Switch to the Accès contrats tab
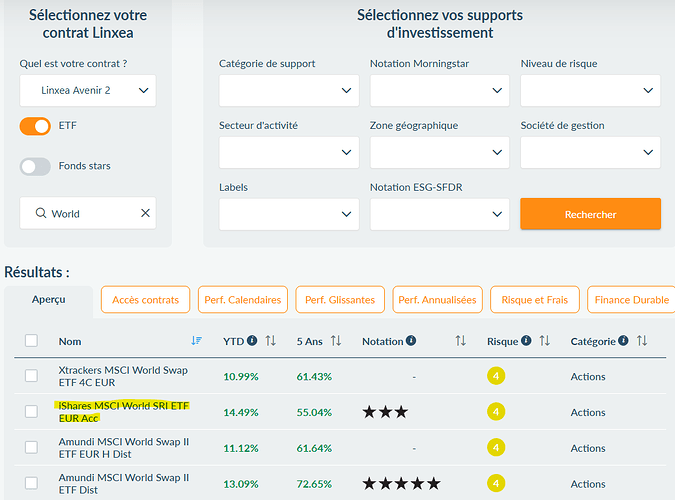This screenshot has height=500, width=675. click(146, 300)
